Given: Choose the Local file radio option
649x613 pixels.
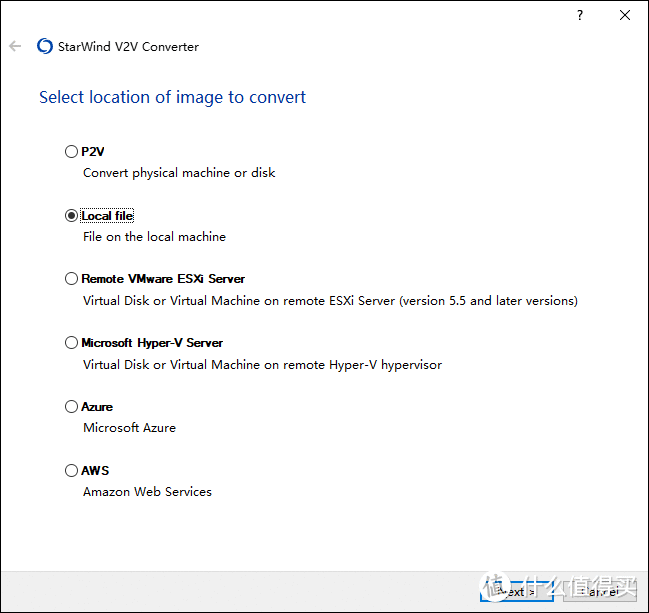Looking at the screenshot, I should point(71,216).
